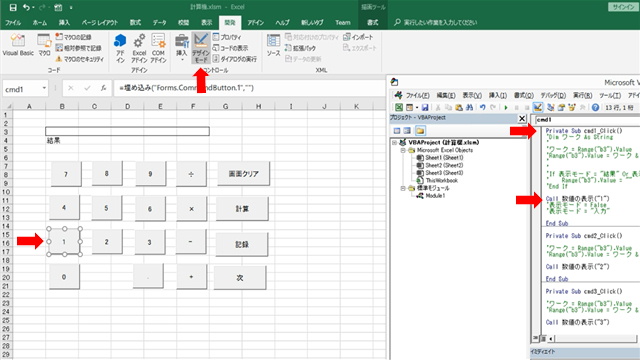Click the 画面クリア button
This screenshot has height=360, width=640.
click(x=243, y=174)
